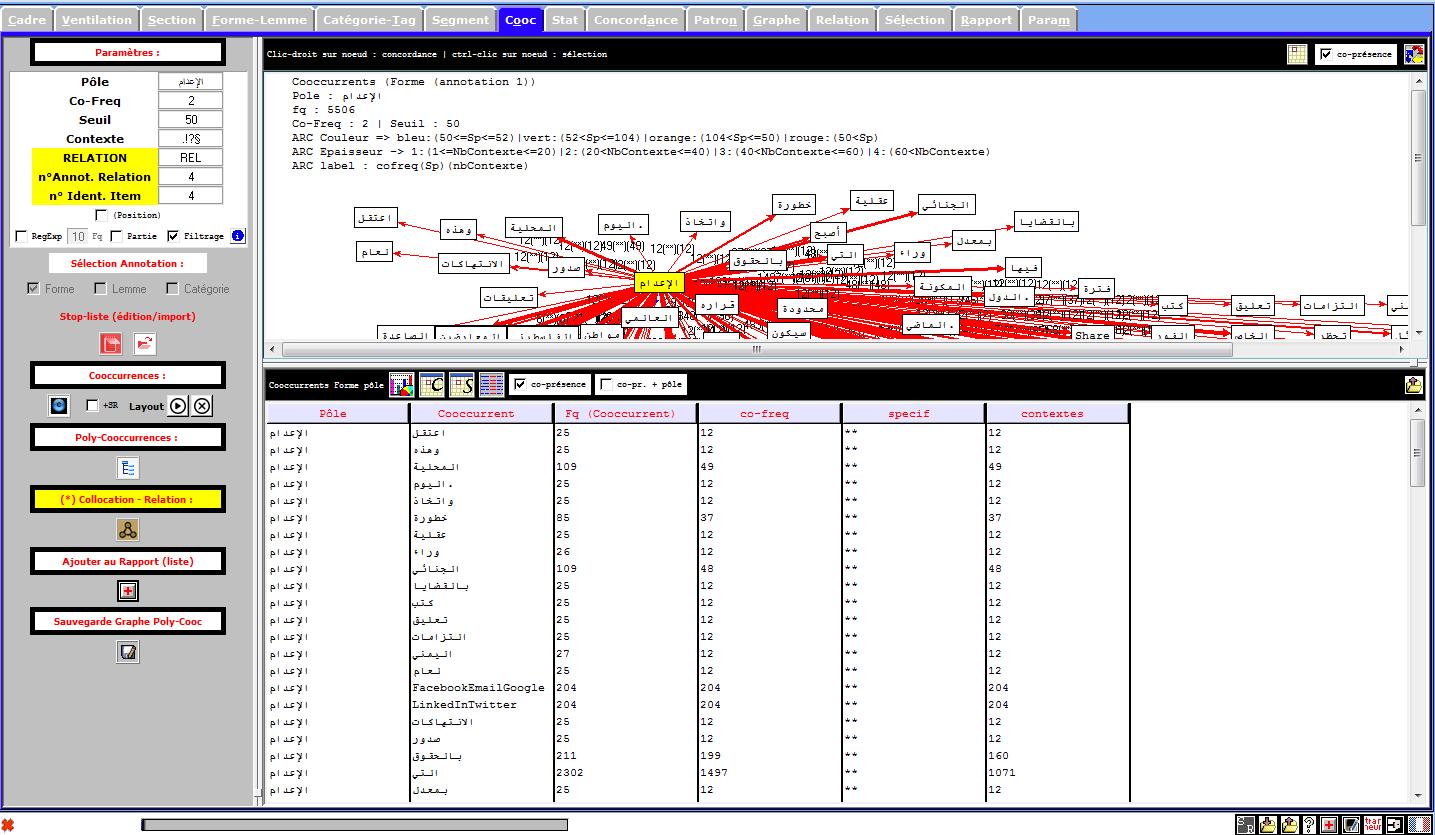
Task: Click the French flag icon in bottom bar
Action: 1419,825
